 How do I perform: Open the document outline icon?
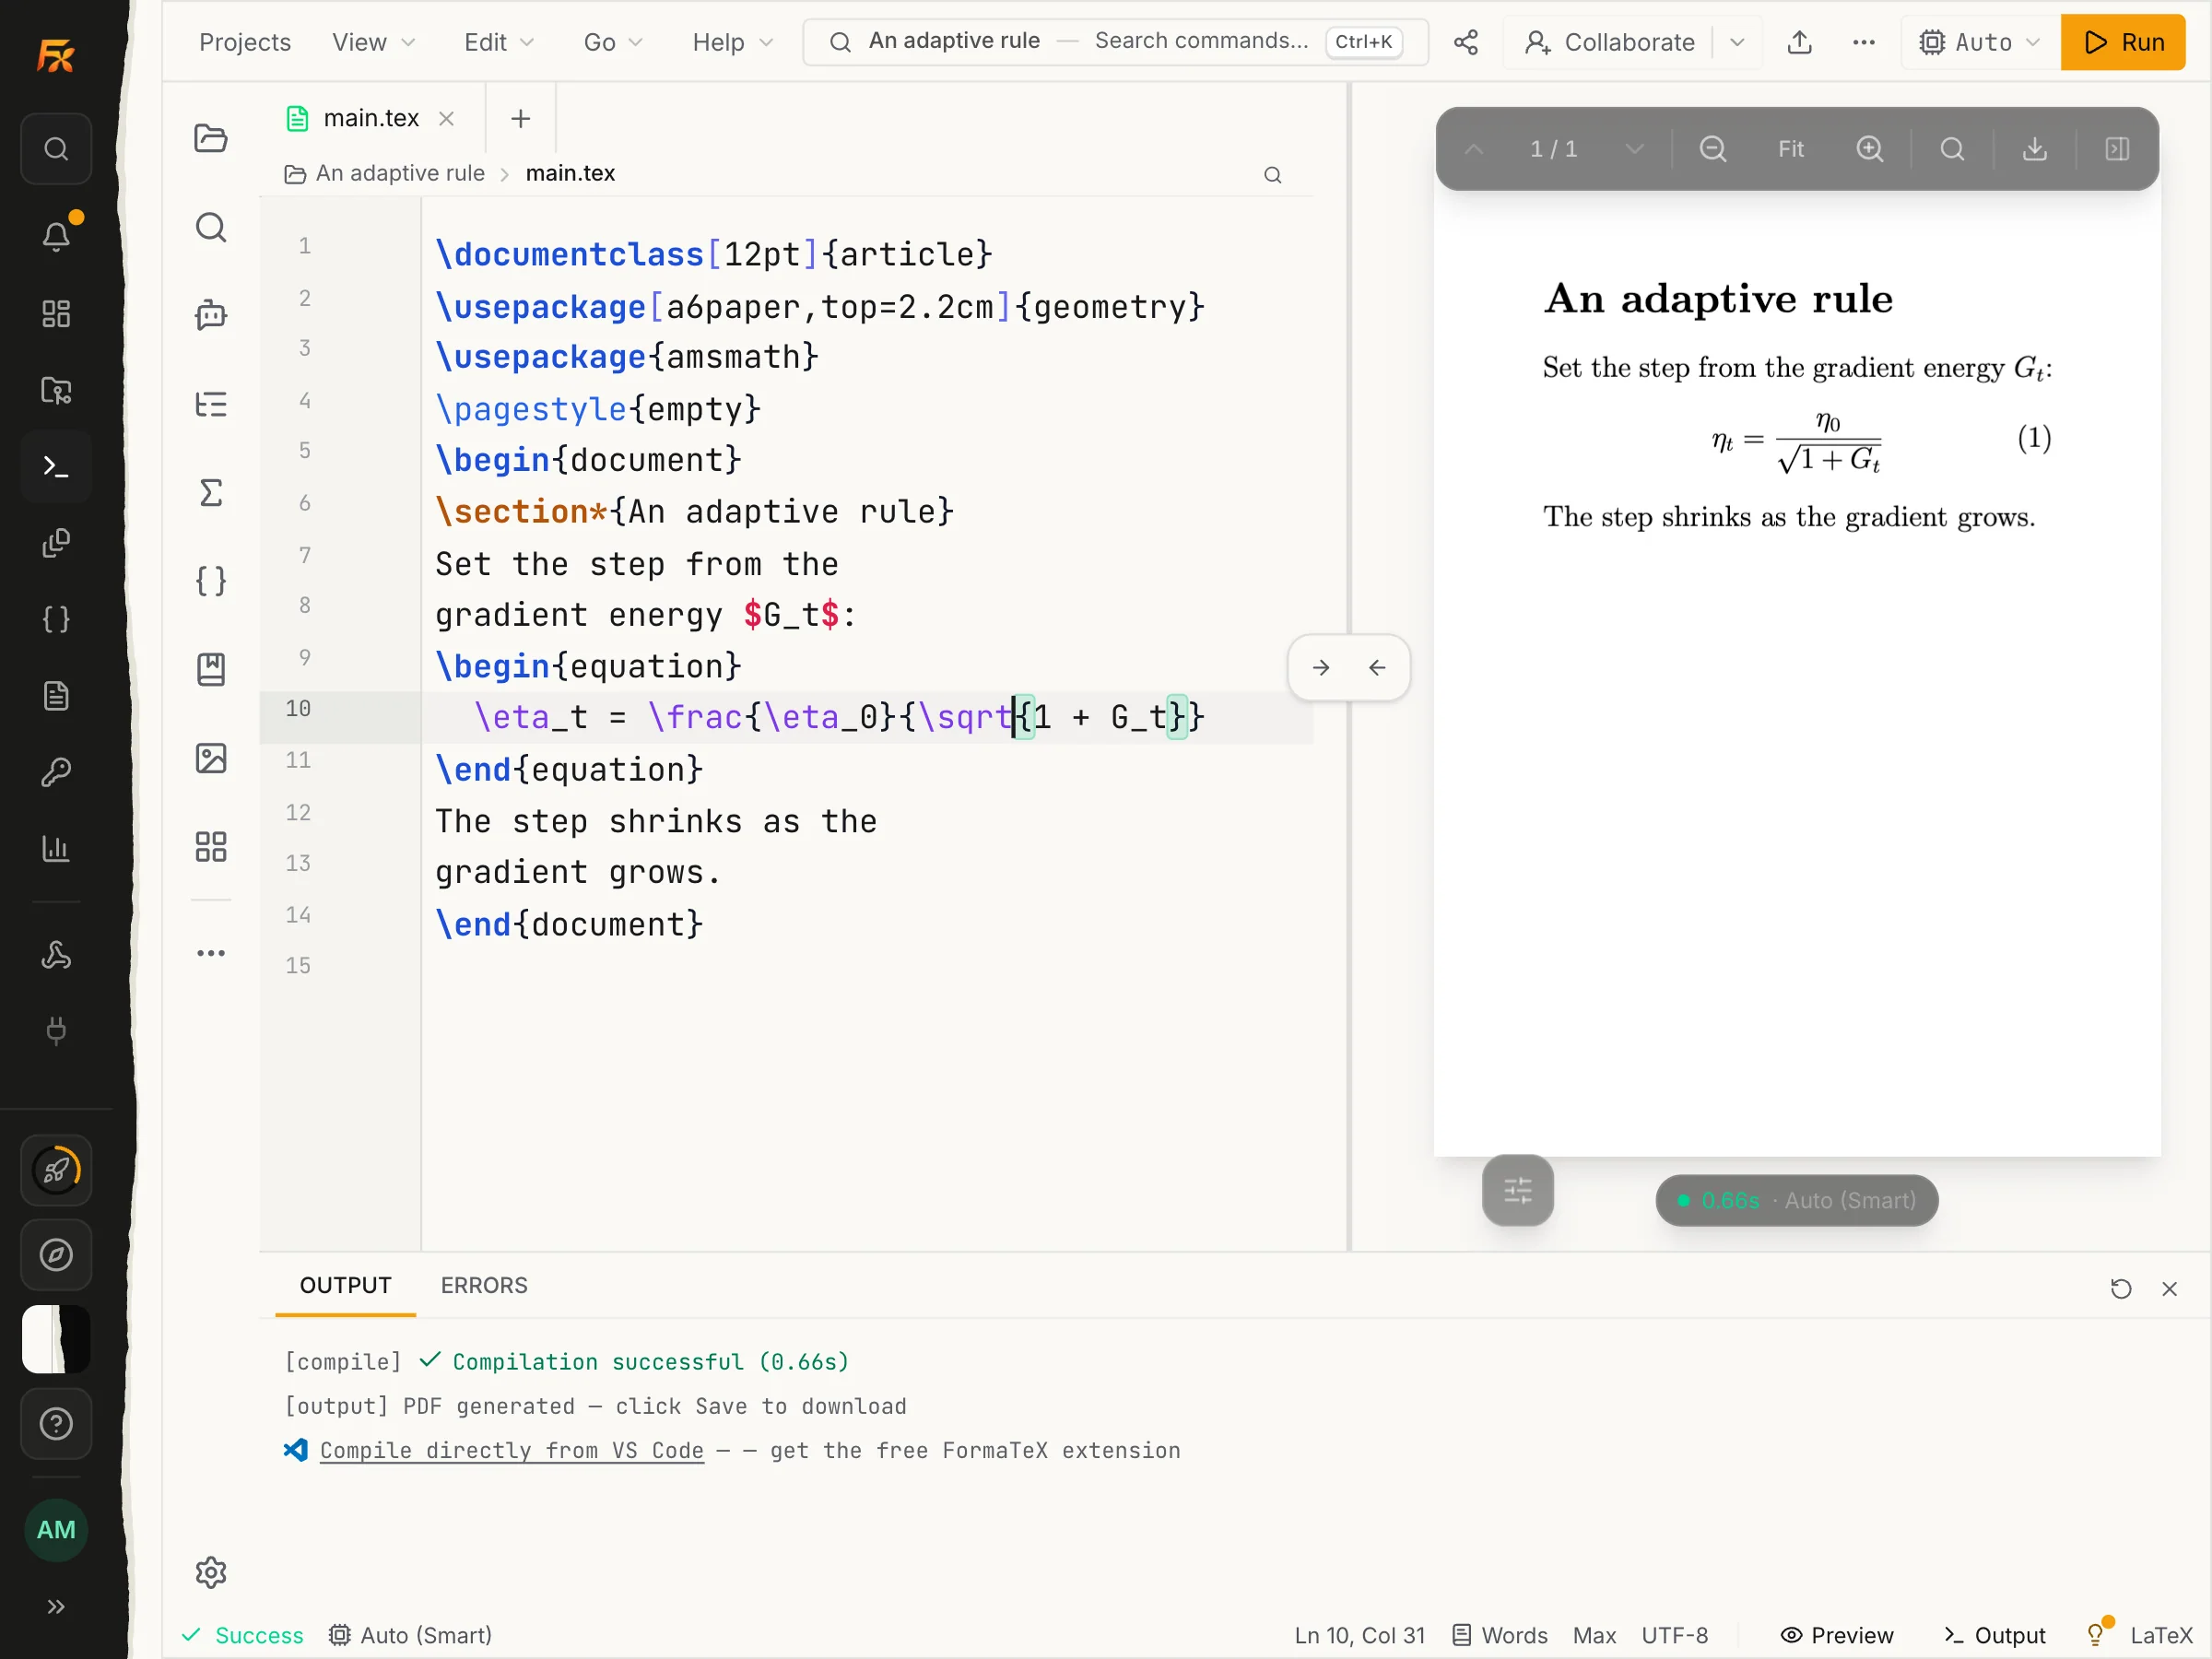(210, 404)
